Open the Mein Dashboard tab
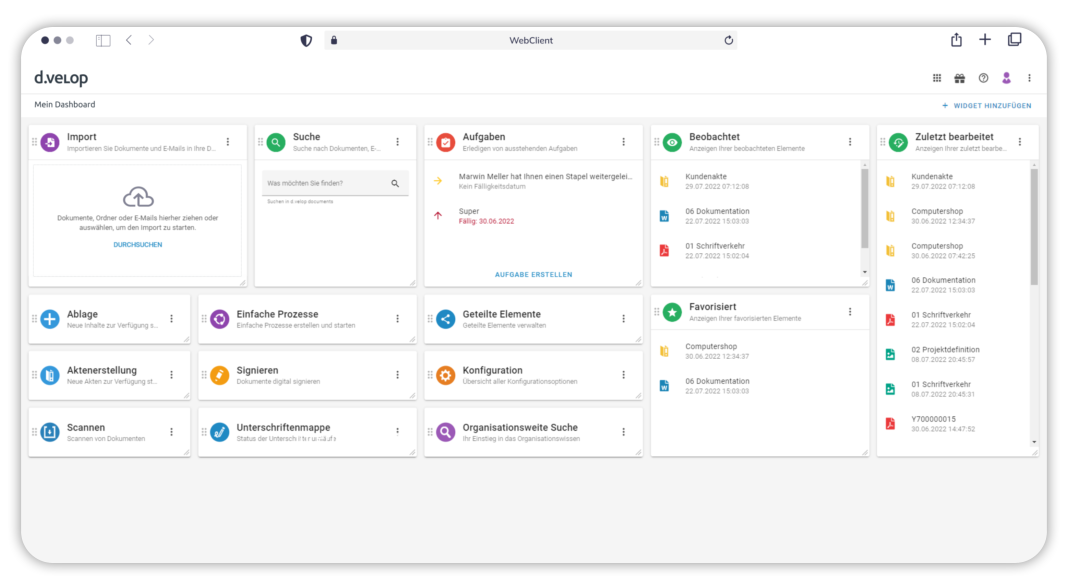The image size is (1068, 588). point(65,105)
